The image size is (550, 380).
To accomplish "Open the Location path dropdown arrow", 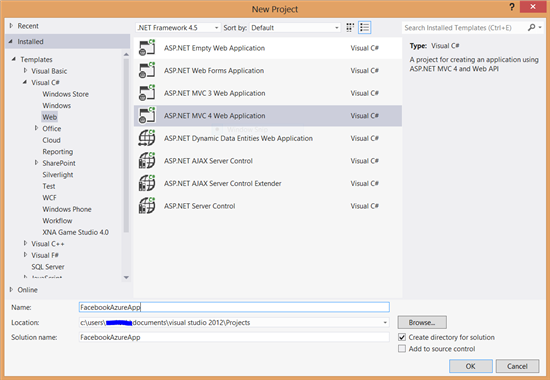I will coord(385,322).
